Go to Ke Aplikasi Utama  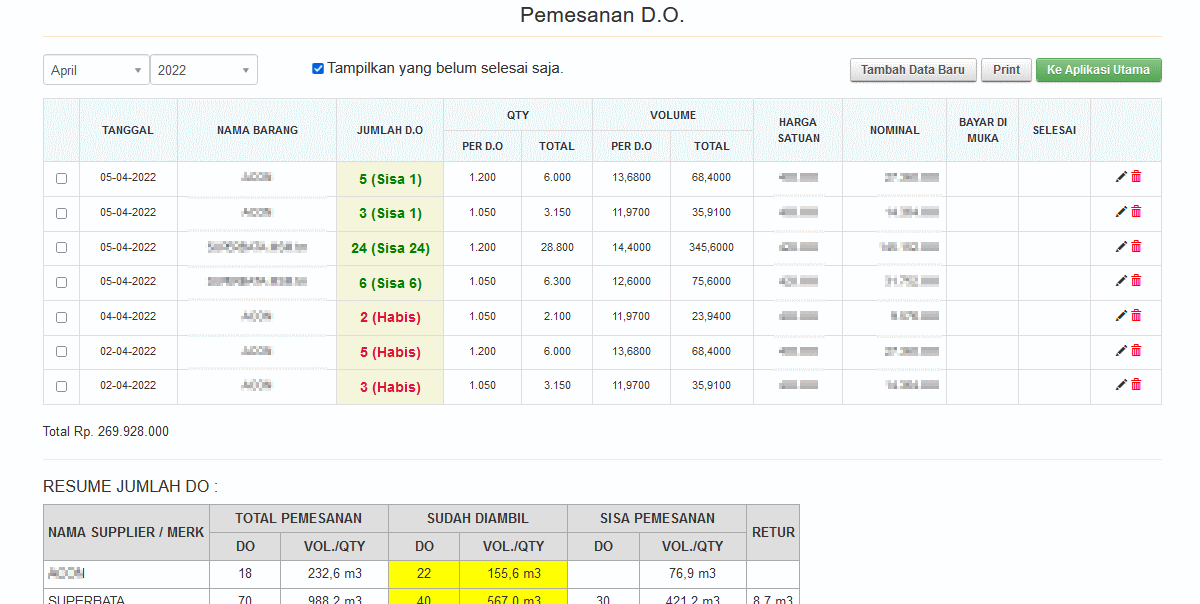point(1098,70)
